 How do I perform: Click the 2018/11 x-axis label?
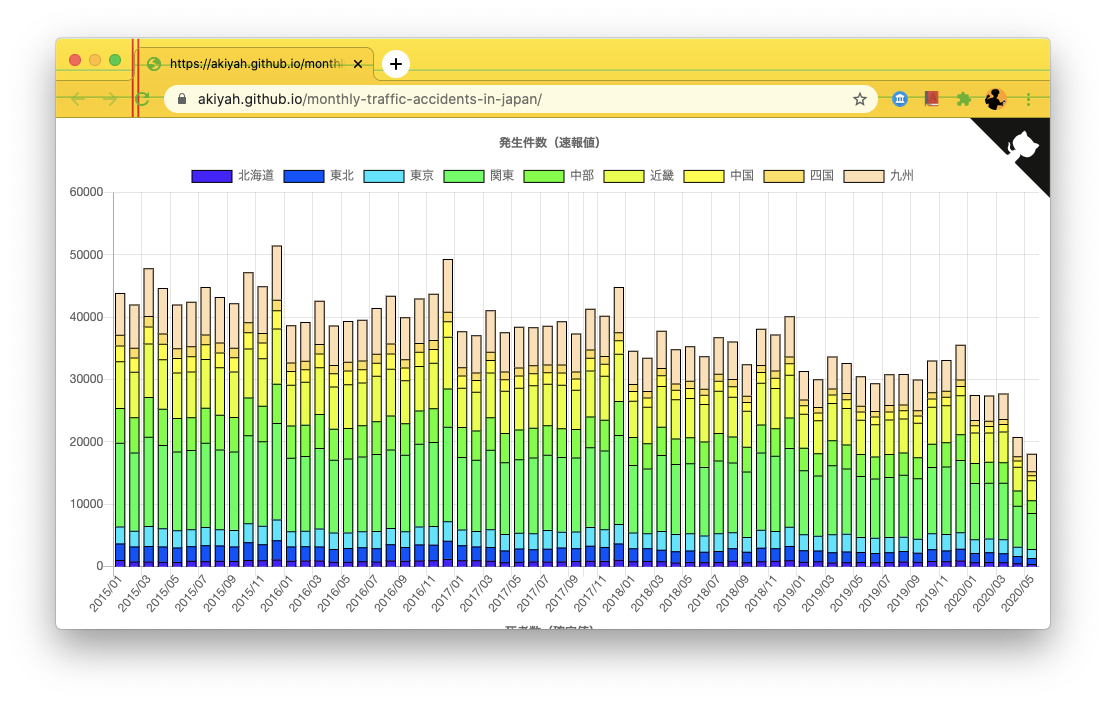tap(761, 593)
